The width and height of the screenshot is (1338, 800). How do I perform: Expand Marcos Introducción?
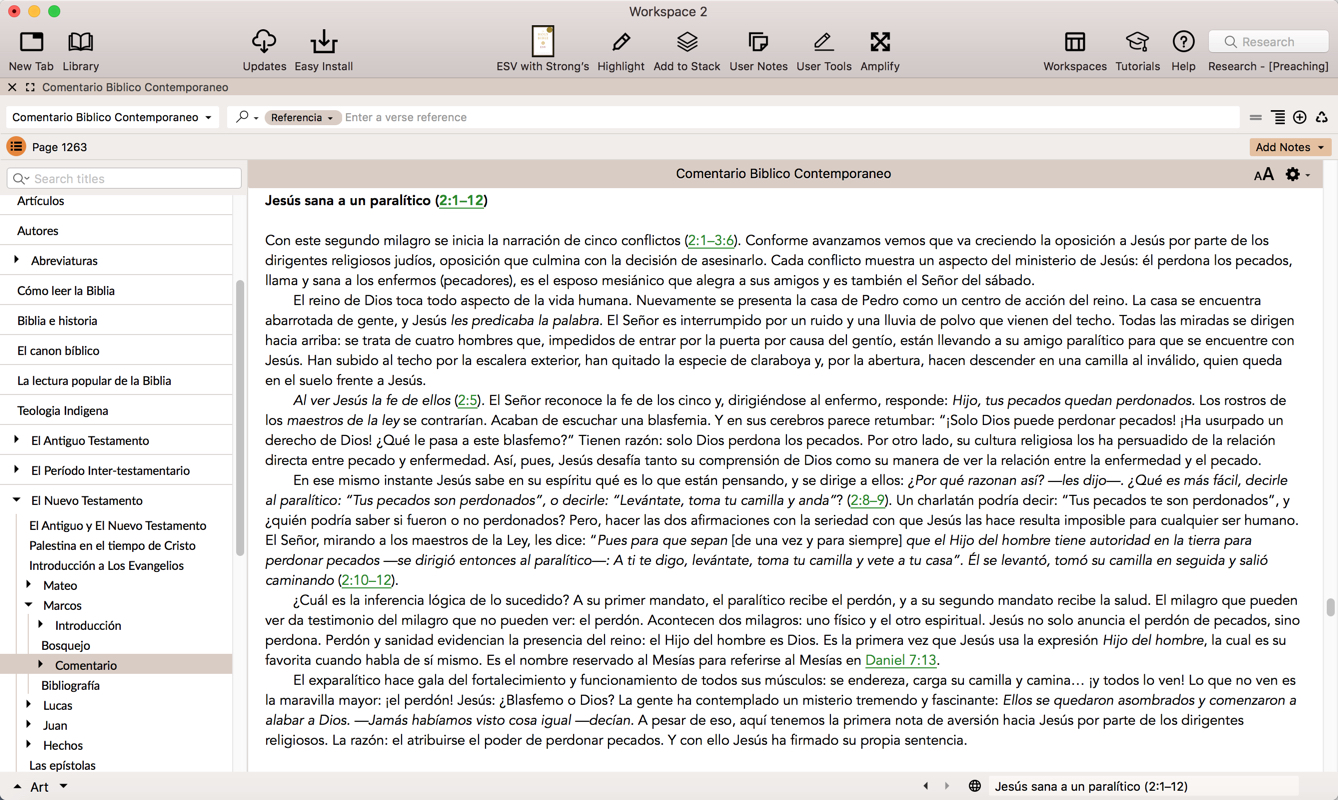pyautogui.click(x=41, y=625)
